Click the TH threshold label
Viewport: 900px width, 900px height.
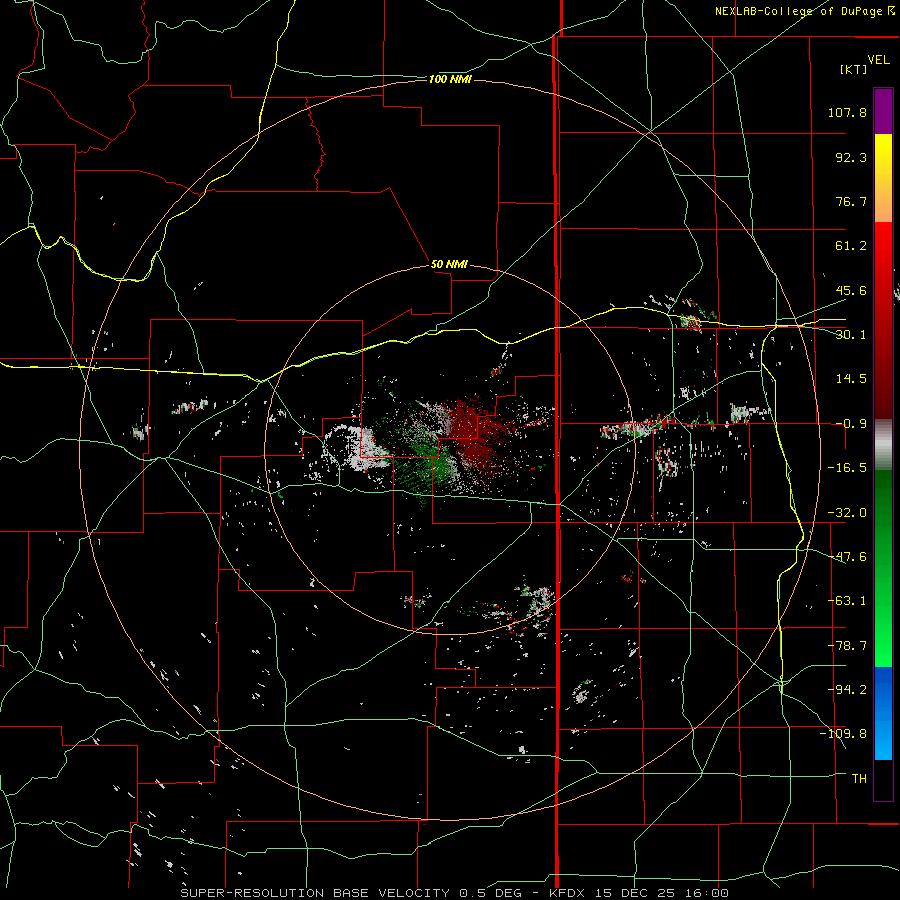[x=859, y=779]
